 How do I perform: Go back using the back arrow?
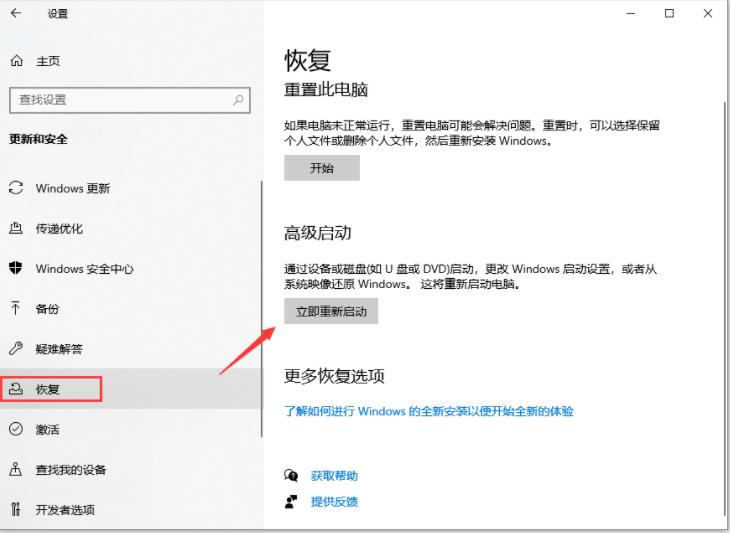click(x=16, y=13)
